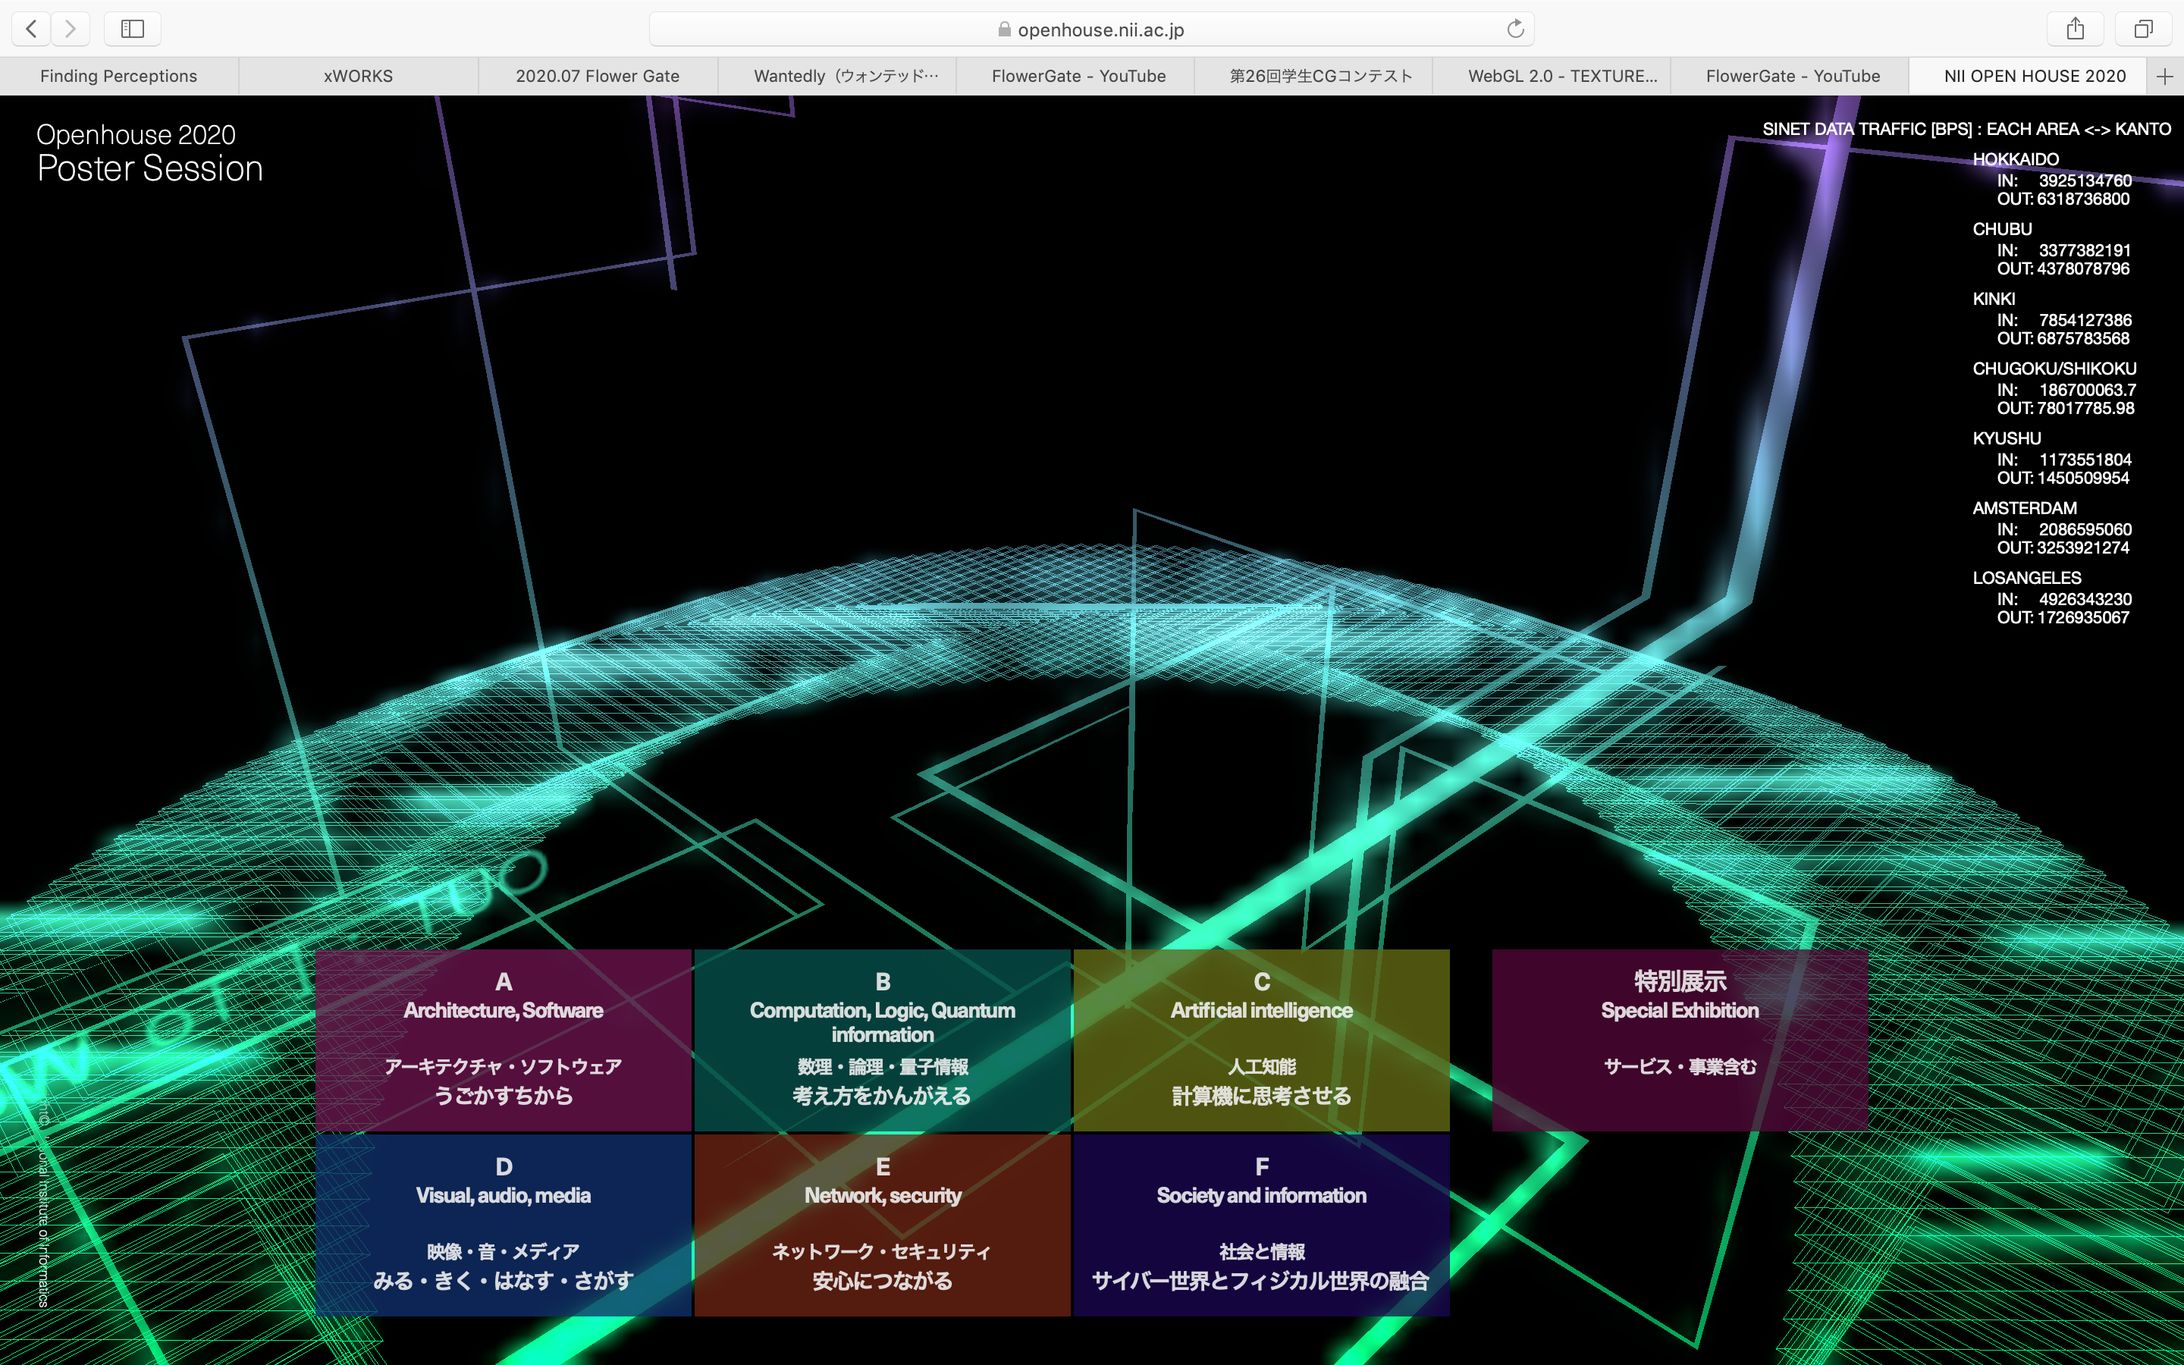The width and height of the screenshot is (2184, 1365).
Task: Open category D Visual, audio, media
Action: pyautogui.click(x=503, y=1224)
